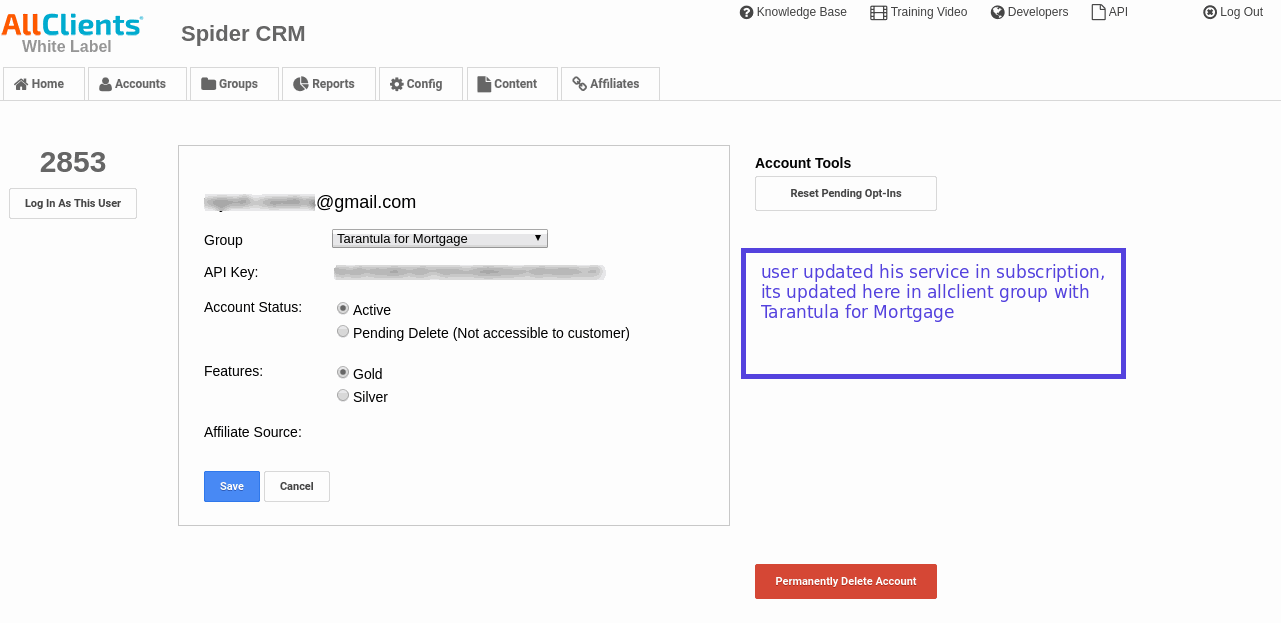This screenshot has height=623, width=1281.
Task: Open the Knowledge Base link
Action: [793, 13]
